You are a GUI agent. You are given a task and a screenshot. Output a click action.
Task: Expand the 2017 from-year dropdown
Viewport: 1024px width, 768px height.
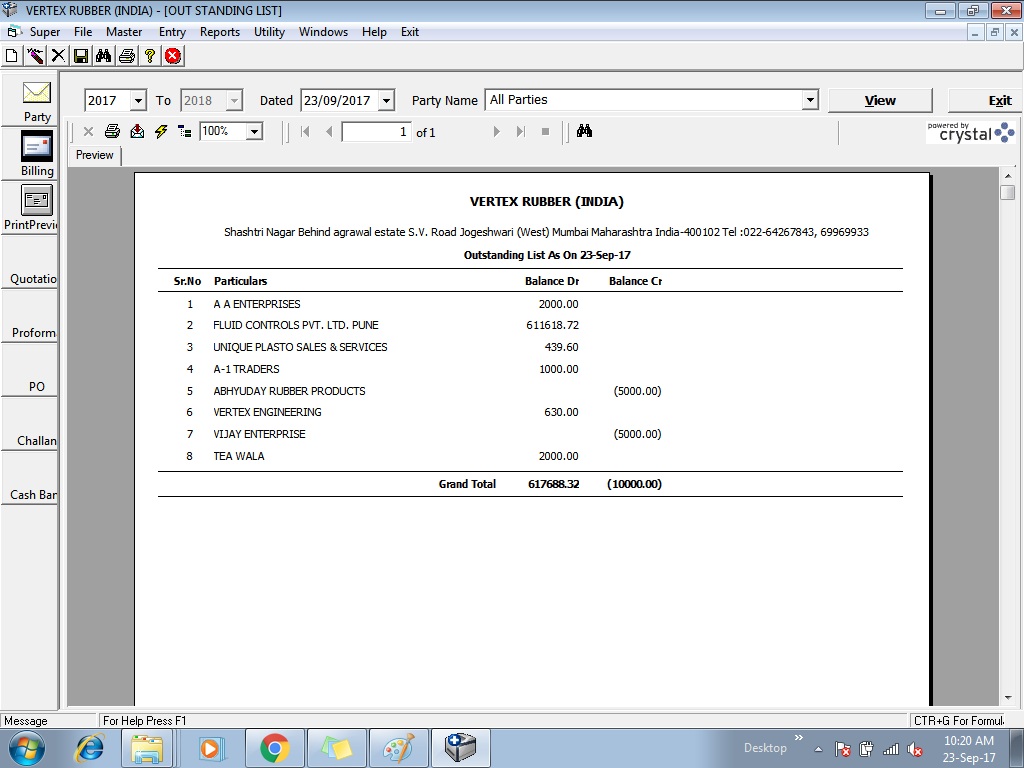[138, 101]
